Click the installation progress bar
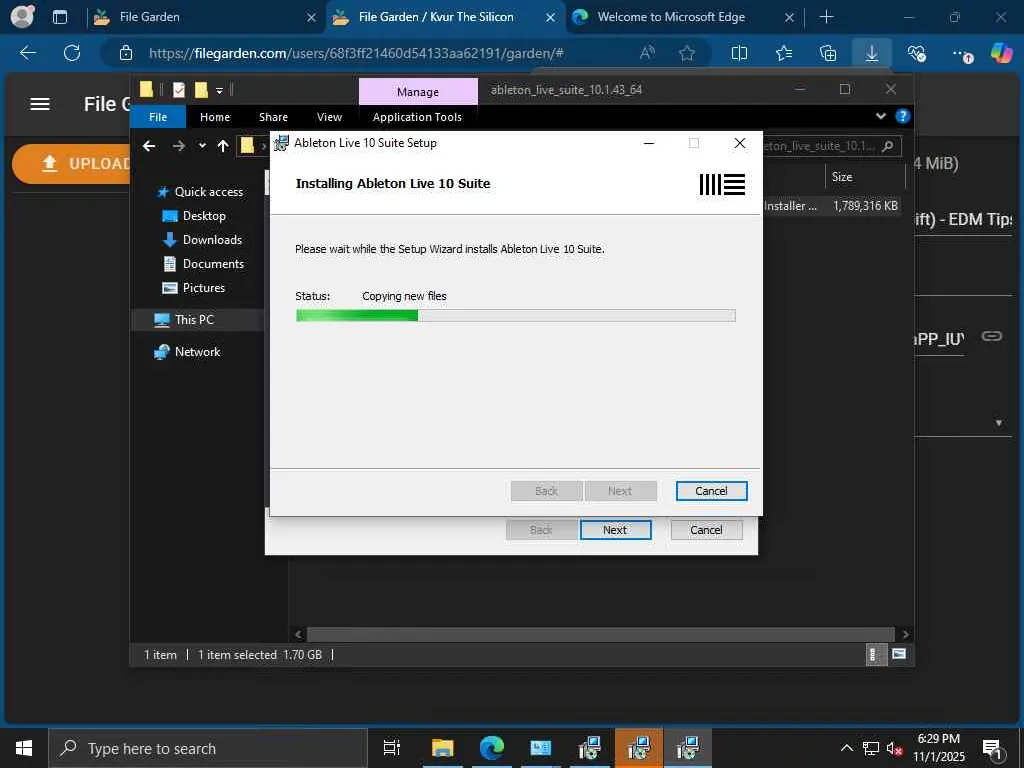Viewport: 1024px width, 768px height. 515,316
